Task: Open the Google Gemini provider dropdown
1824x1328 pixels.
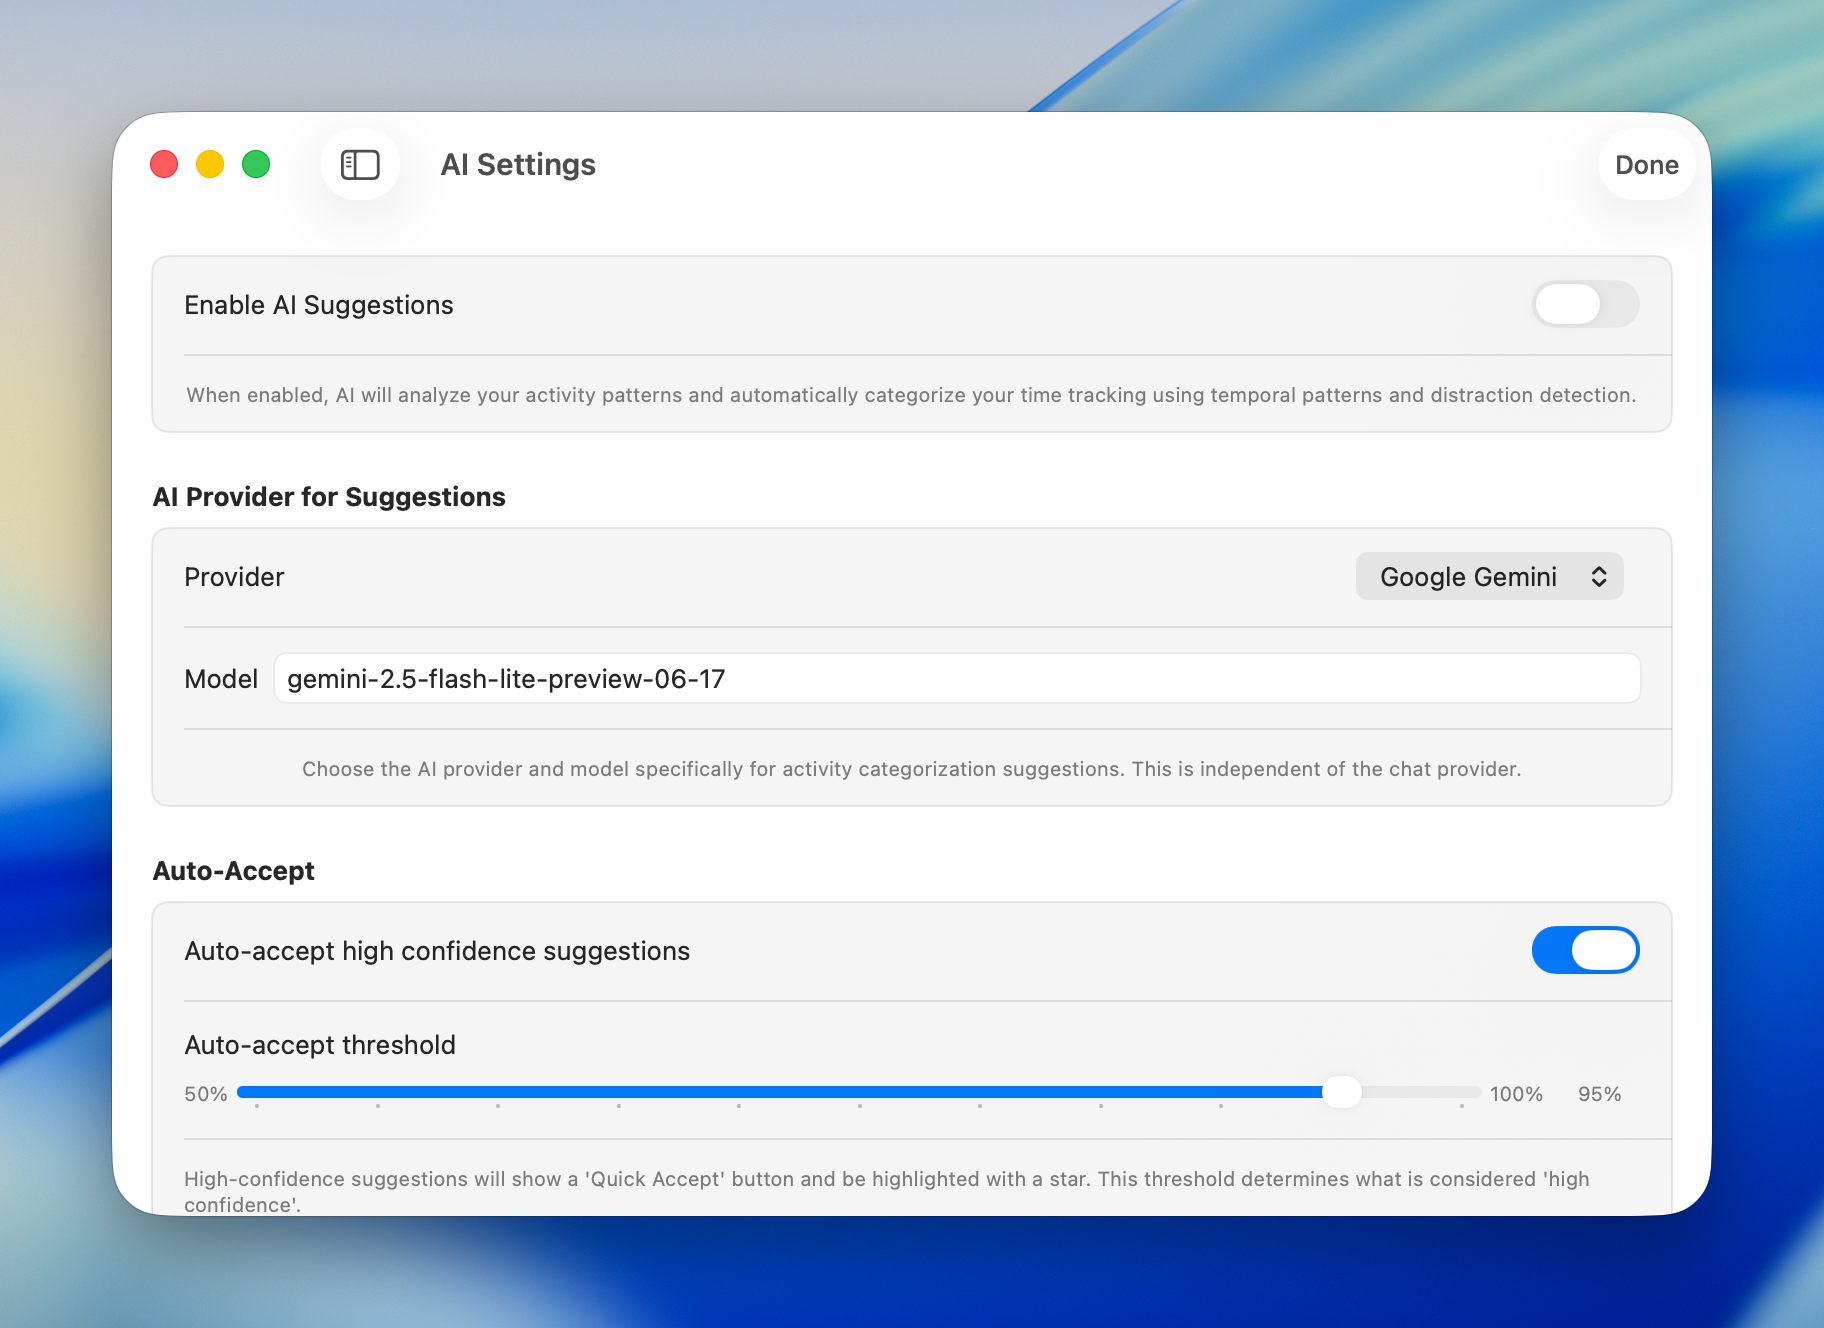Action: 1488,577
